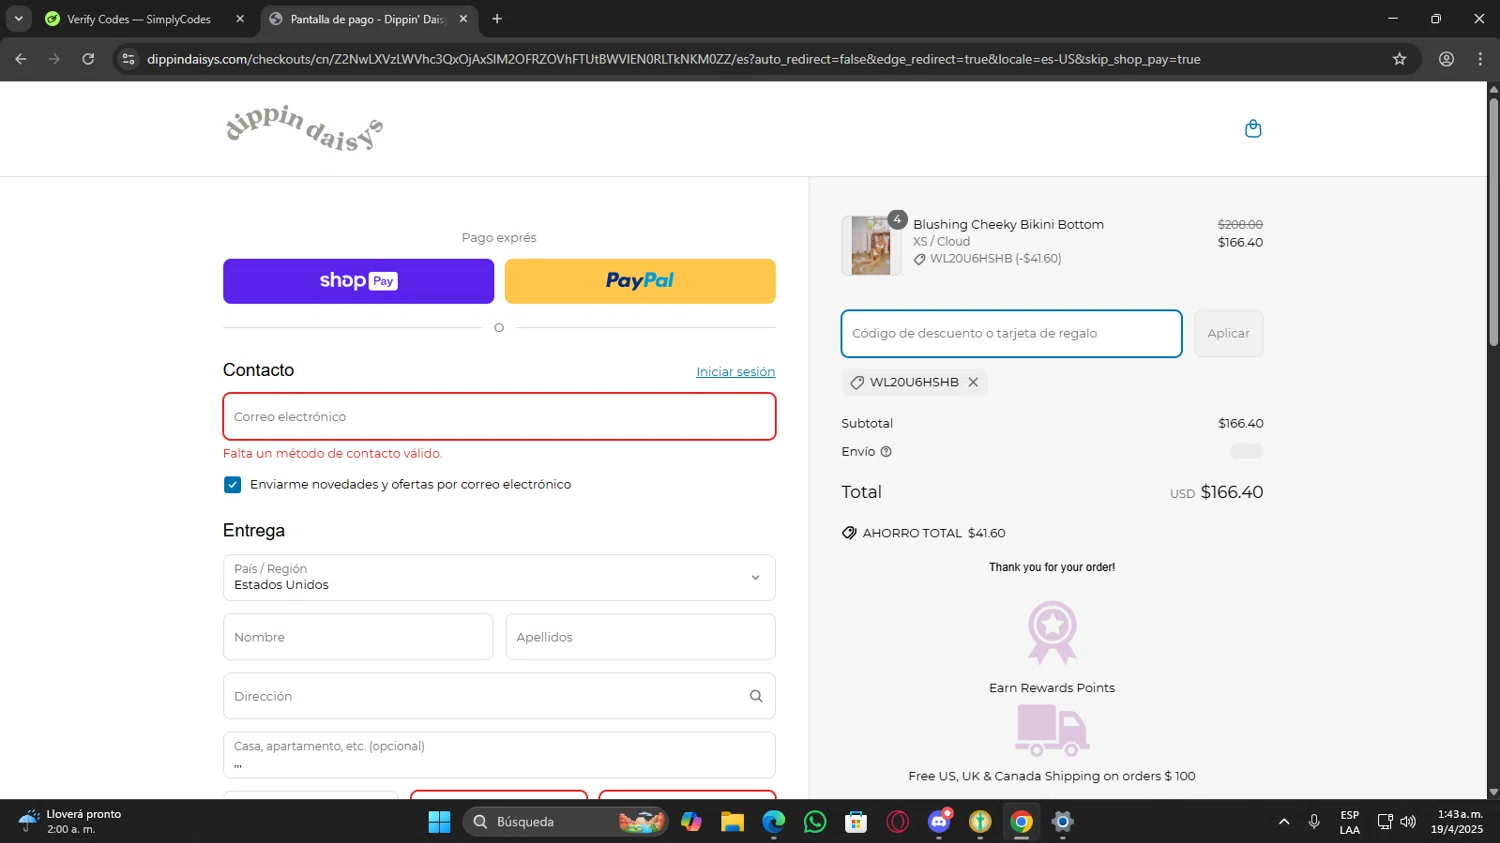Open Opera browser from the taskbar
This screenshot has height=843, width=1500.
[x=898, y=822]
